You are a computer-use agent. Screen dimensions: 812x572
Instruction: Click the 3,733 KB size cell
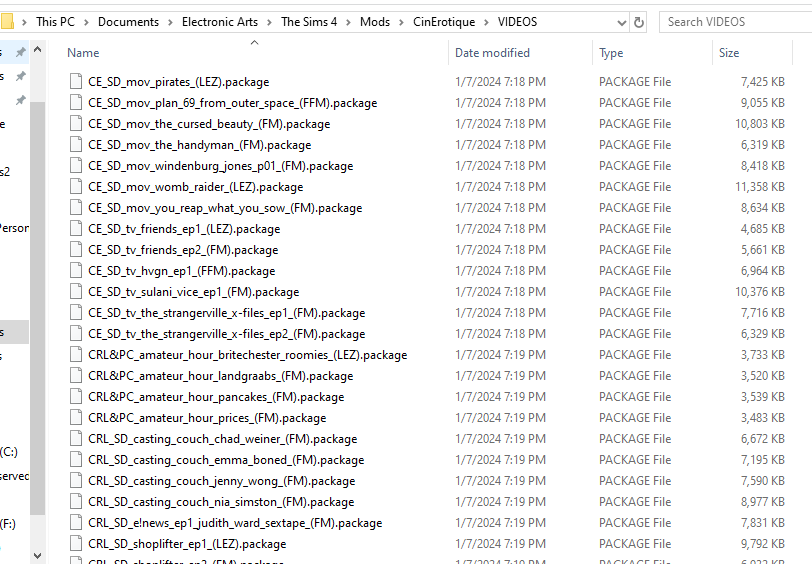762,355
